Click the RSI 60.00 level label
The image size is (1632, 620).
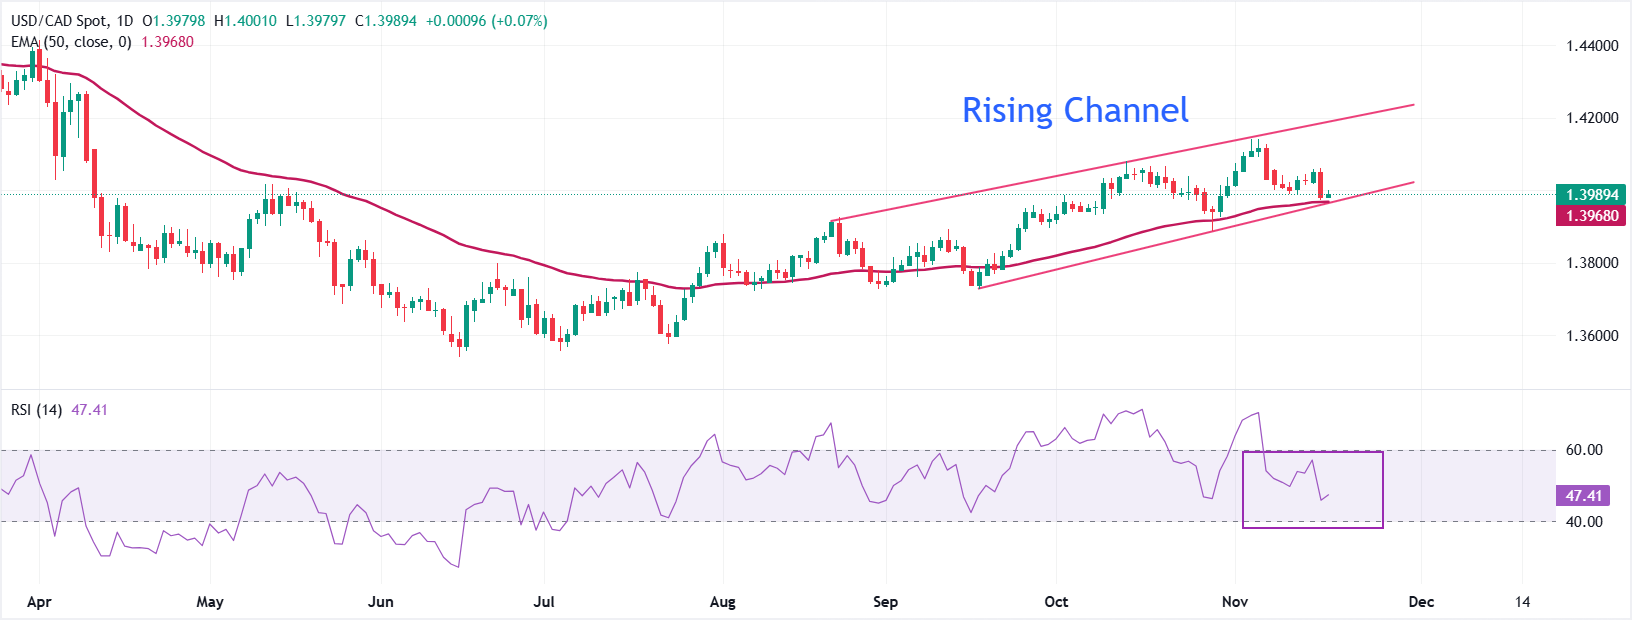[1583, 450]
